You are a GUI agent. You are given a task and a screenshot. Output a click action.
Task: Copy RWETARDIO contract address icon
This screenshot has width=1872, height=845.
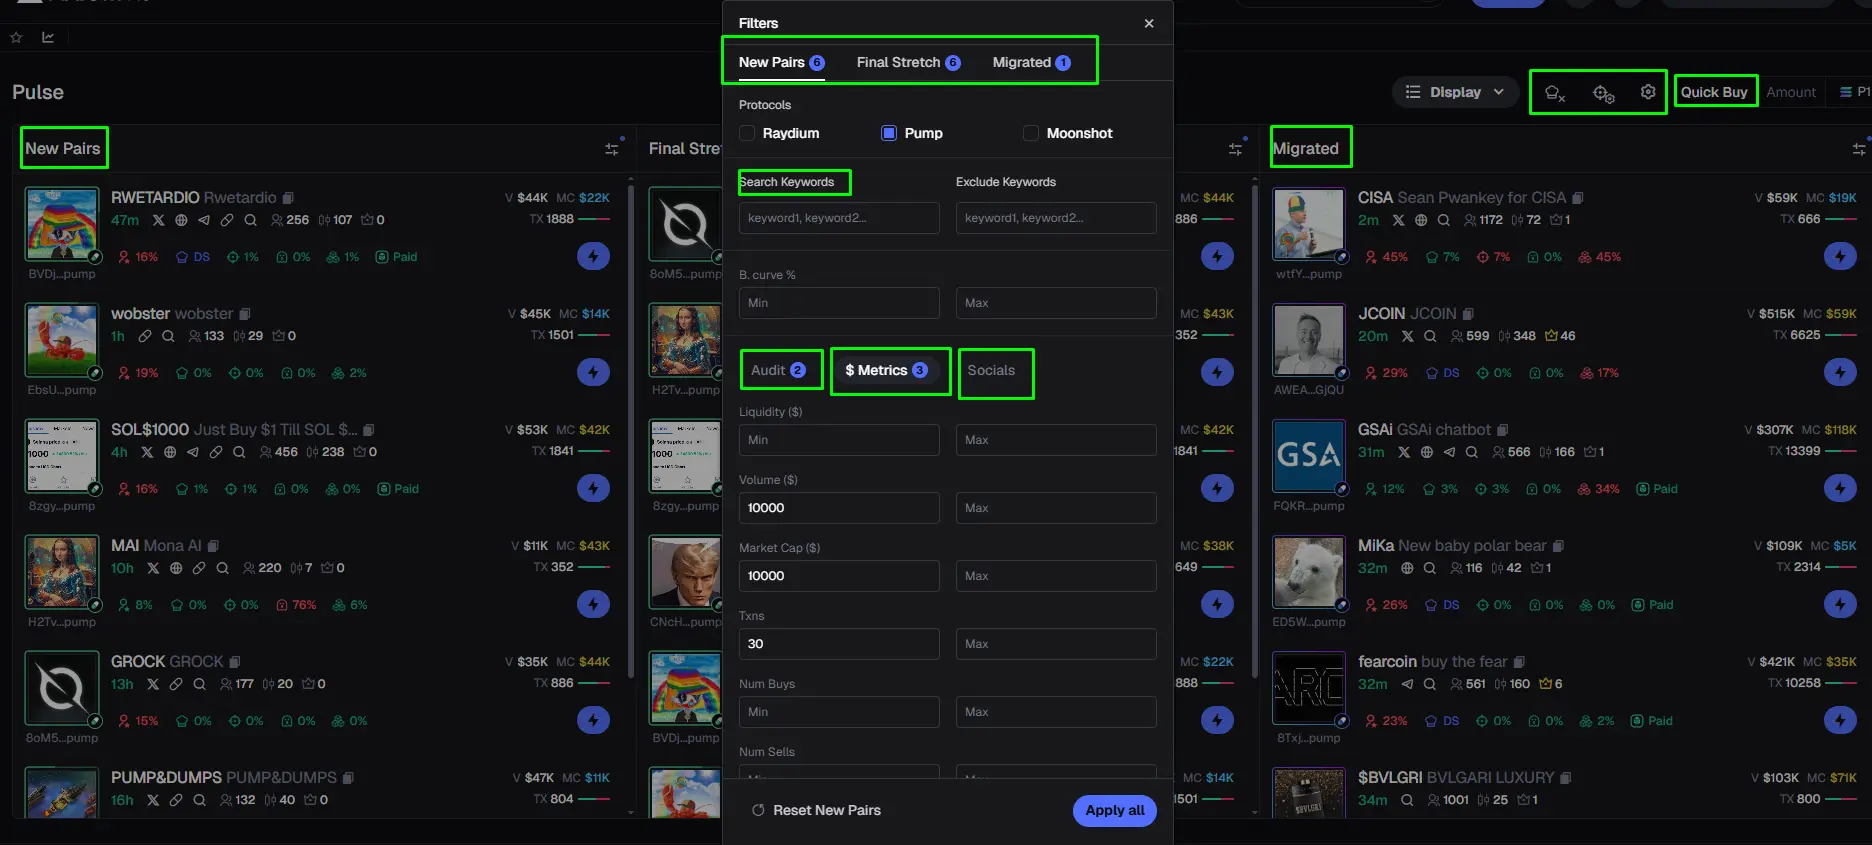[288, 198]
